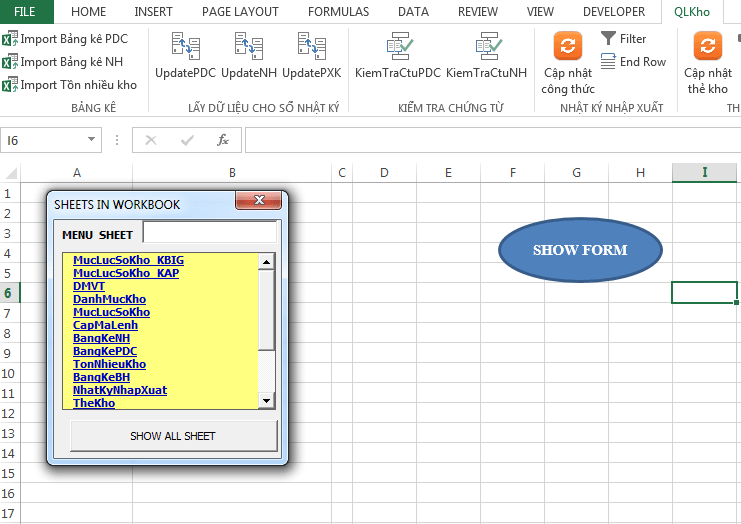Launch KiemTraCtuNH check

click(486, 55)
